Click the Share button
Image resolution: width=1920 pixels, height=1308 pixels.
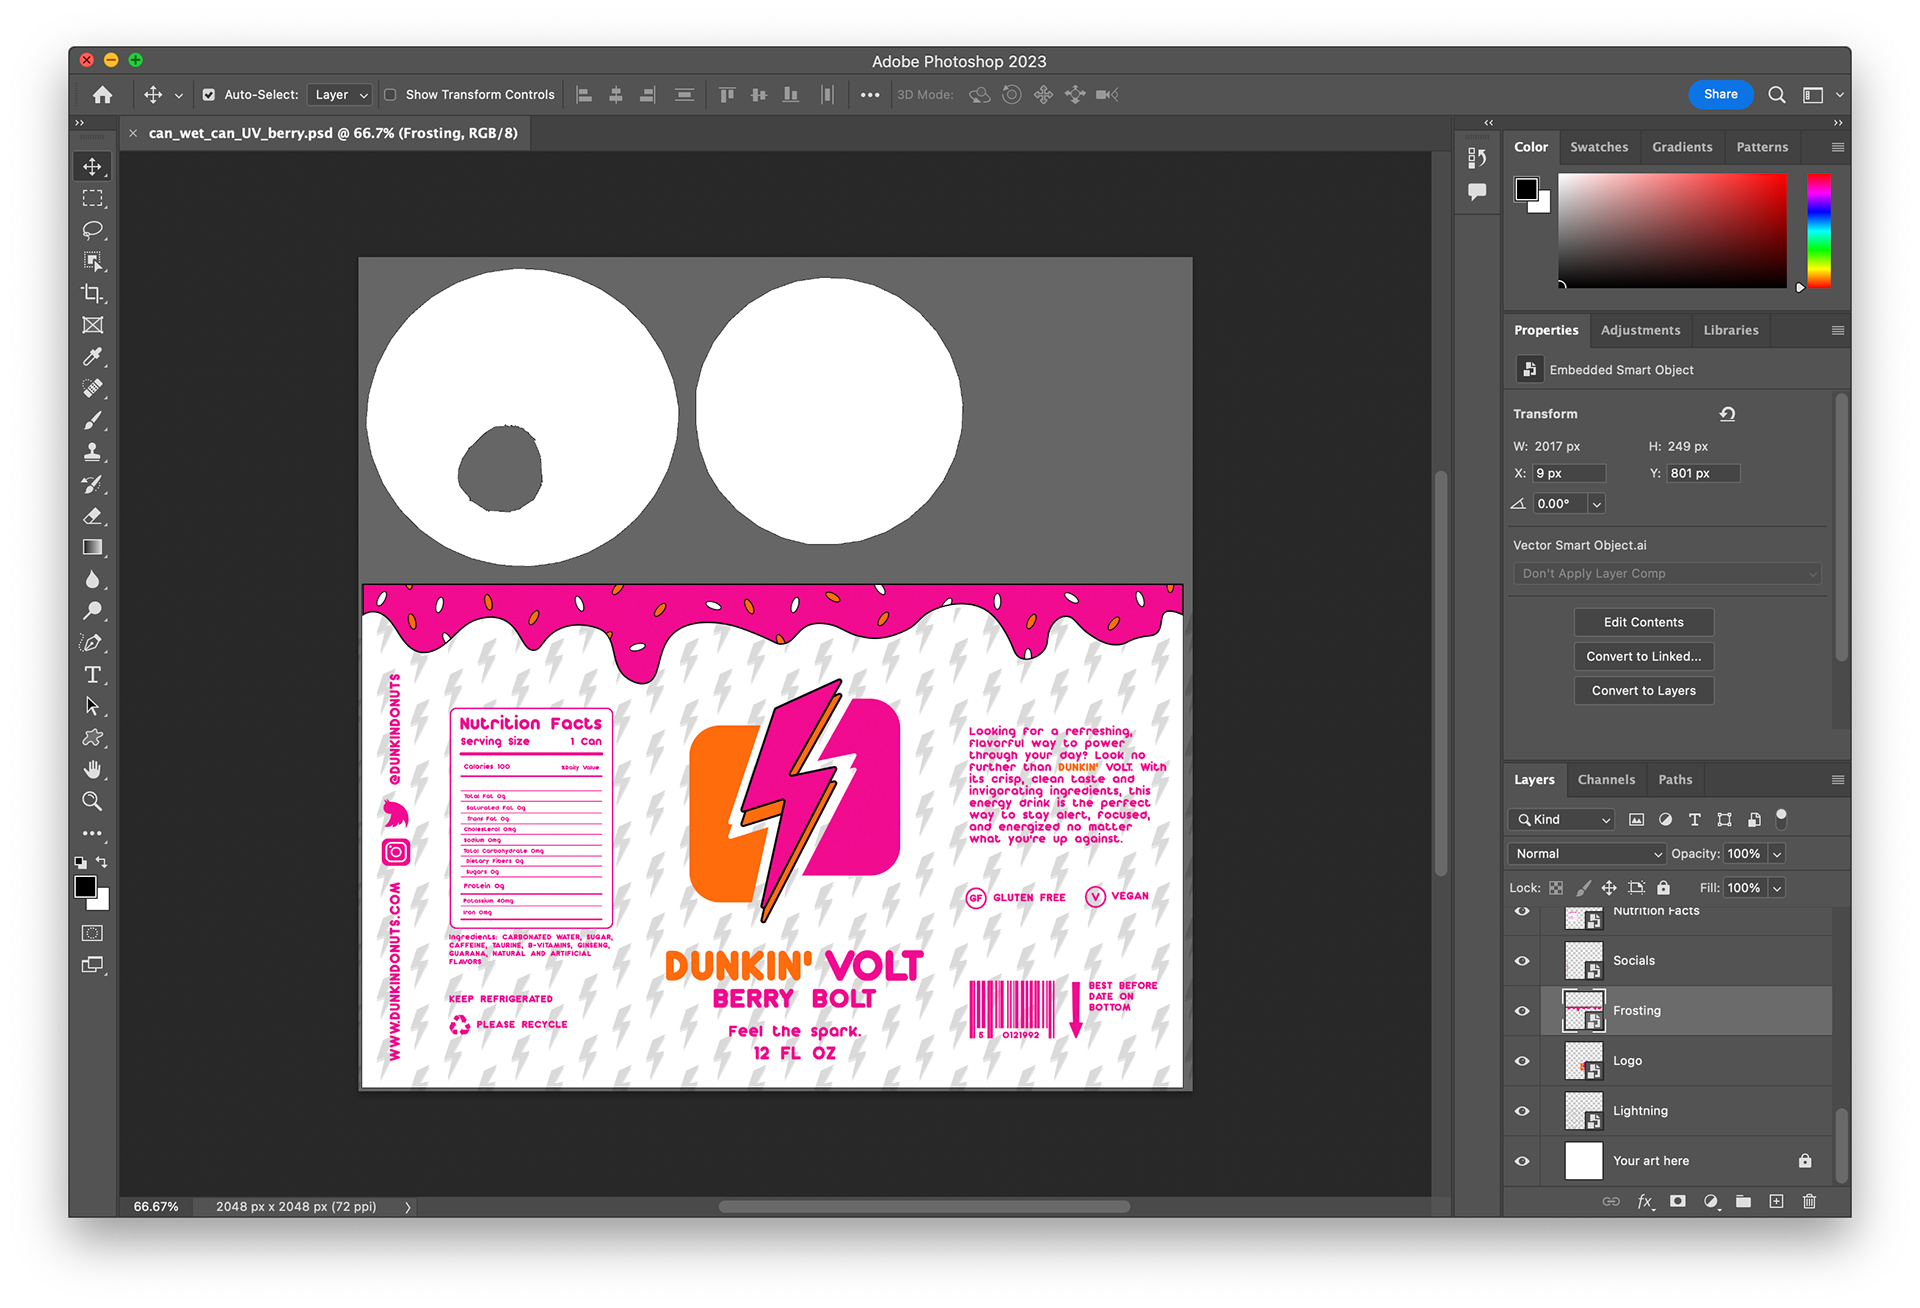pyautogui.click(x=1721, y=94)
